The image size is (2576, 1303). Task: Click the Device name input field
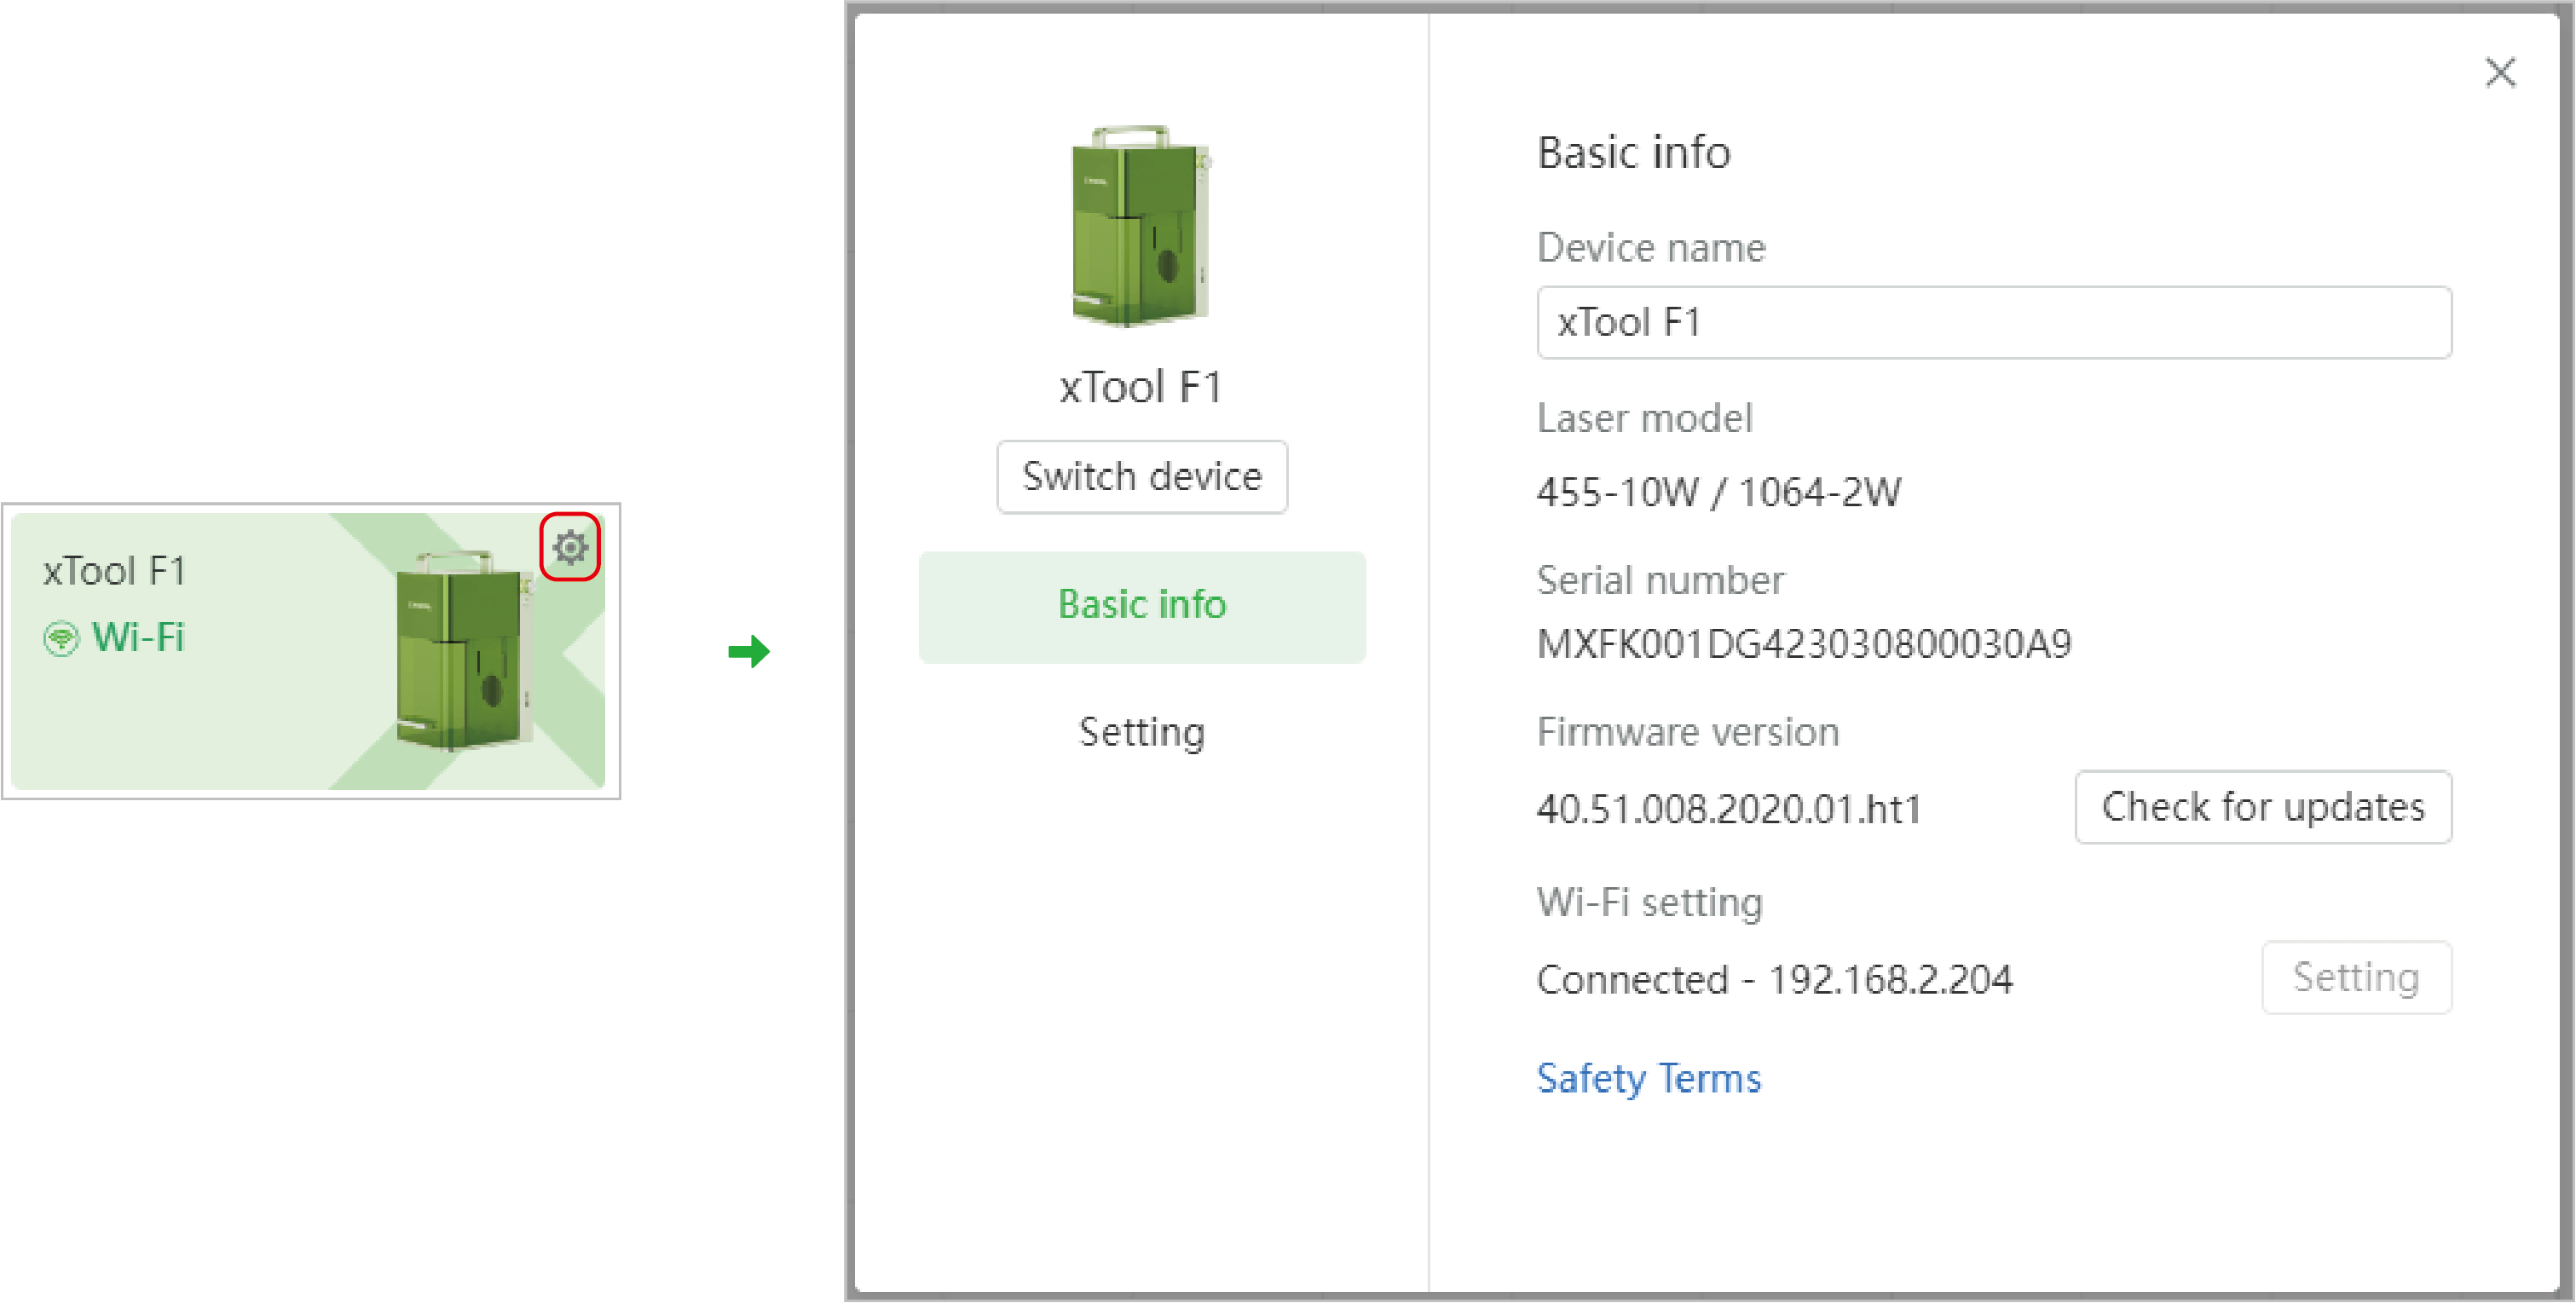tap(1990, 324)
